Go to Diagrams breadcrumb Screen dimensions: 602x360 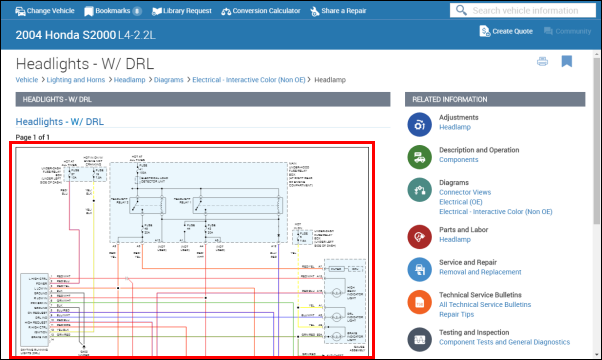pos(169,80)
